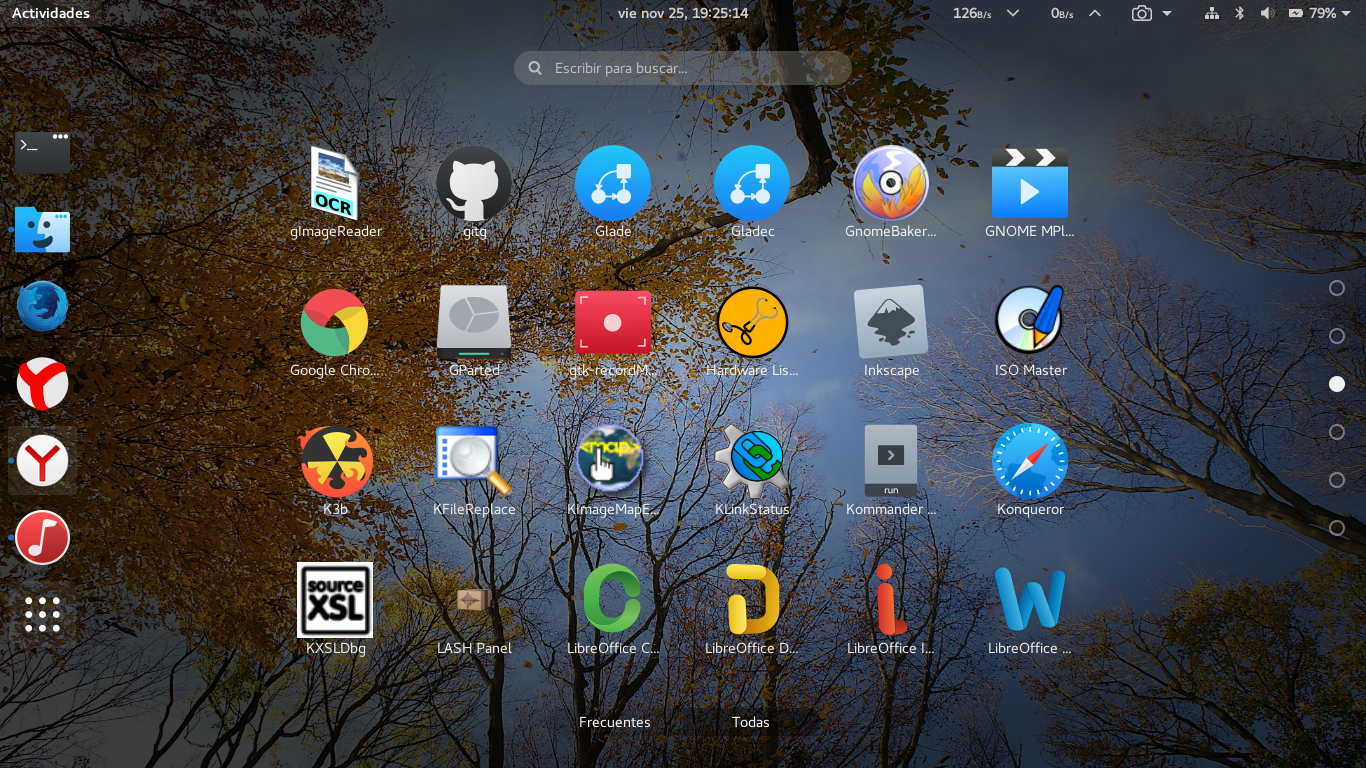Select the current third page indicator
The width and height of the screenshot is (1366, 768).
tap(1337, 384)
